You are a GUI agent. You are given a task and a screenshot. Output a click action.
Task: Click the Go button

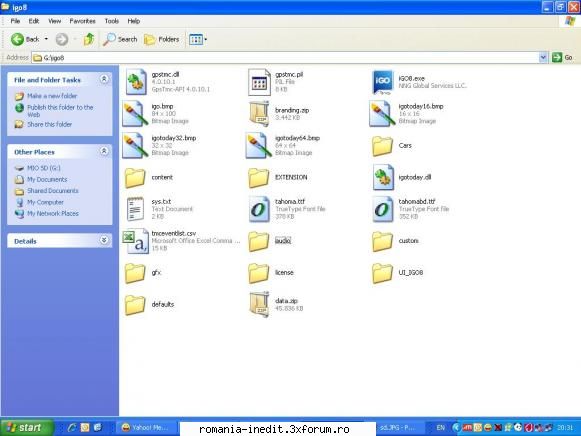pos(563,57)
